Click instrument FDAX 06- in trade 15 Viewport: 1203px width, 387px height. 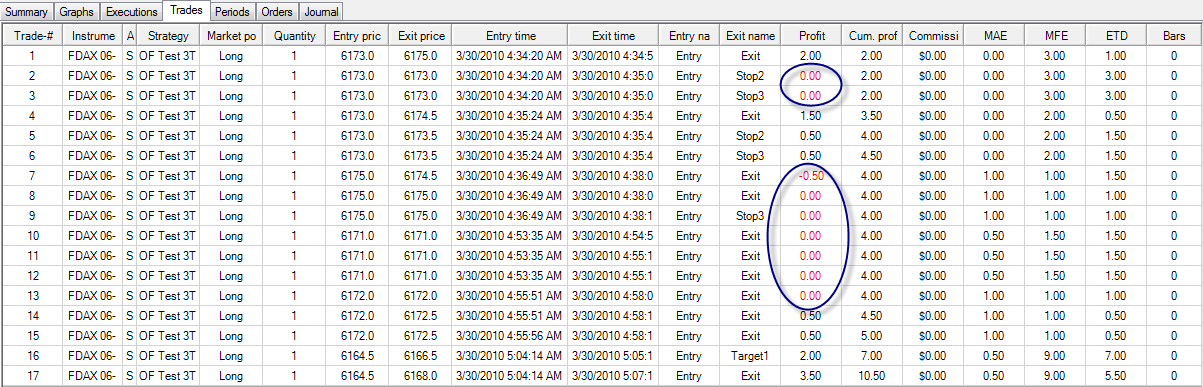[x=92, y=336]
